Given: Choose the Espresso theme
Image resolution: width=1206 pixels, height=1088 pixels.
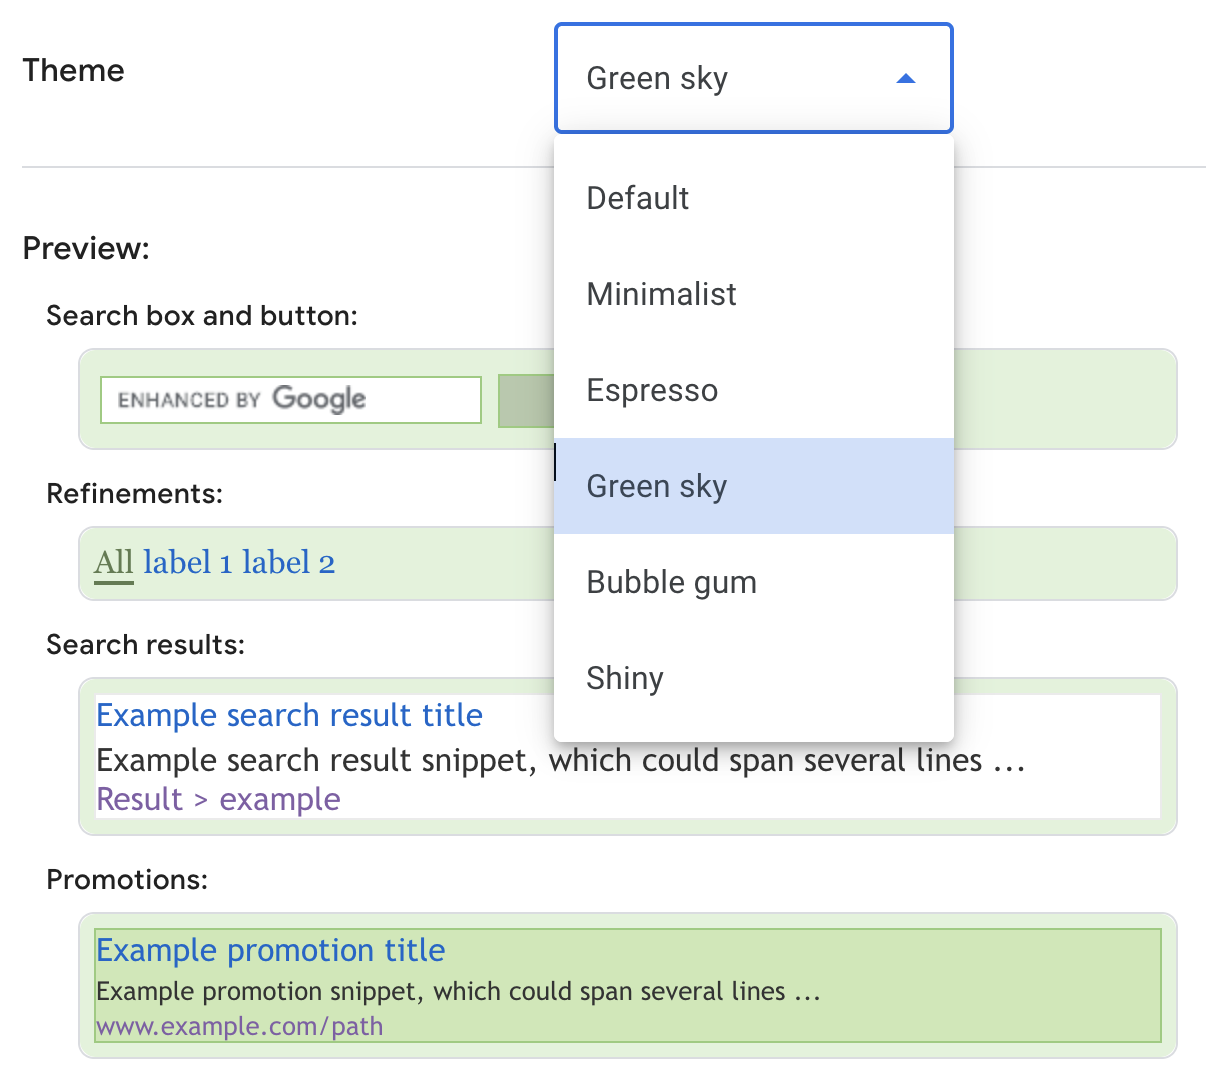Looking at the screenshot, I should [x=652, y=390].
